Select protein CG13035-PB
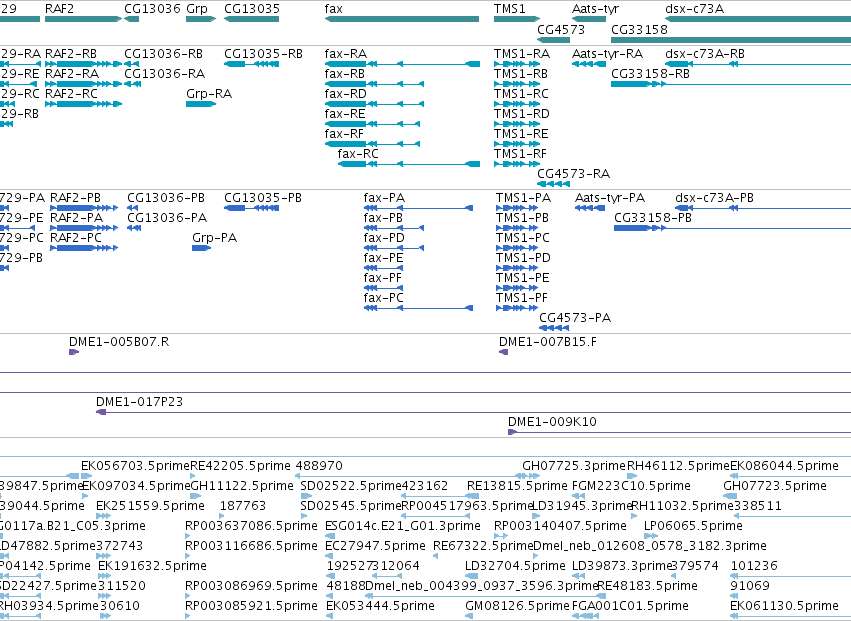Viewport: 851px width, 621px height. point(263,198)
